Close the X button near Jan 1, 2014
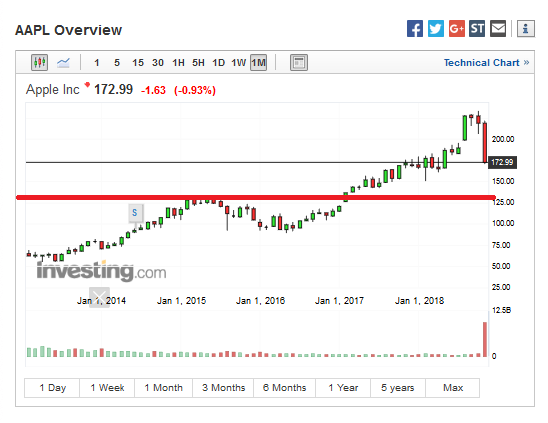The image size is (548, 423). point(99,297)
